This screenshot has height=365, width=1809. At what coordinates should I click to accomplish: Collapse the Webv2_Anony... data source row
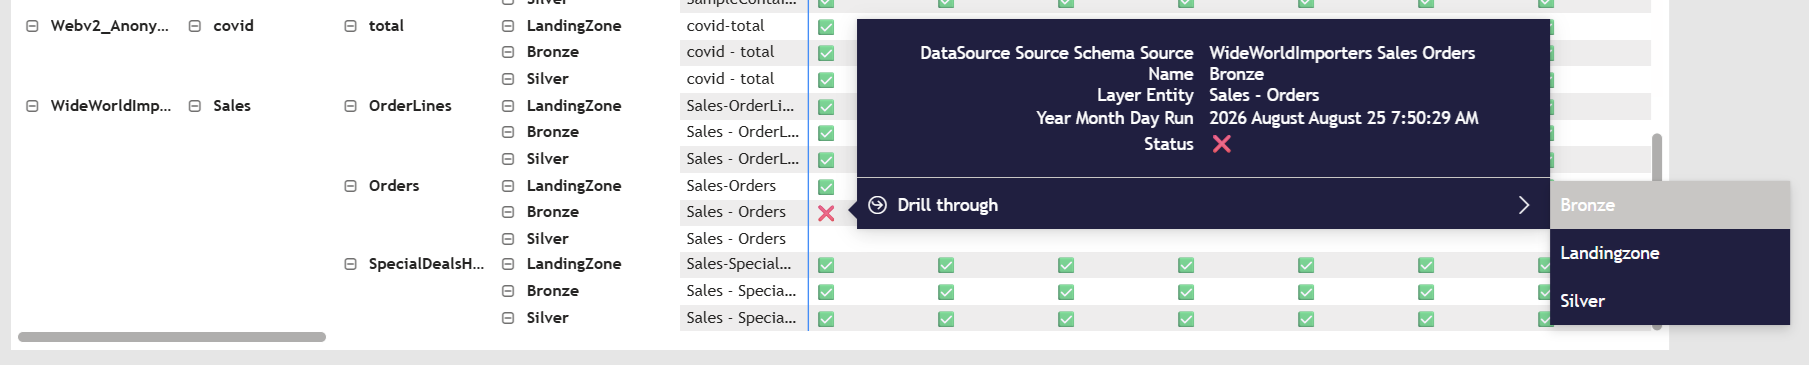click(32, 26)
